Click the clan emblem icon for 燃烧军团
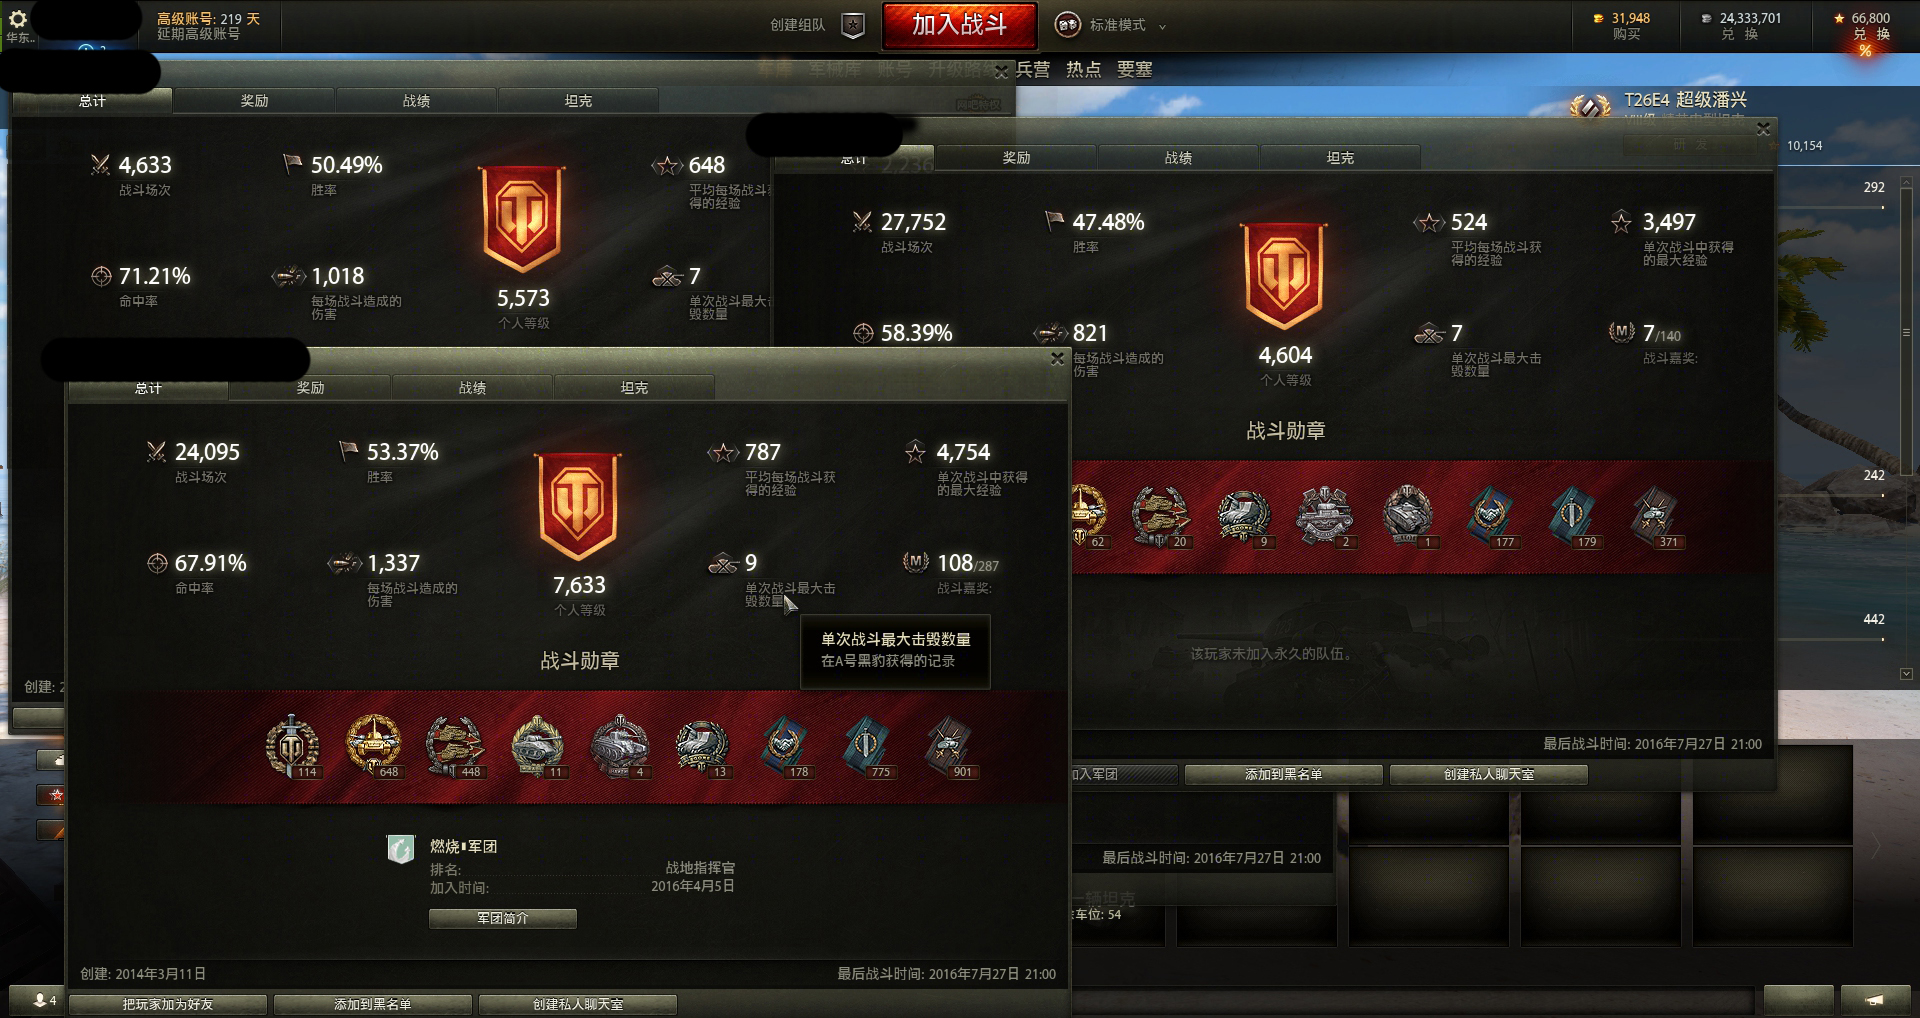The width and height of the screenshot is (1920, 1018). tap(401, 849)
